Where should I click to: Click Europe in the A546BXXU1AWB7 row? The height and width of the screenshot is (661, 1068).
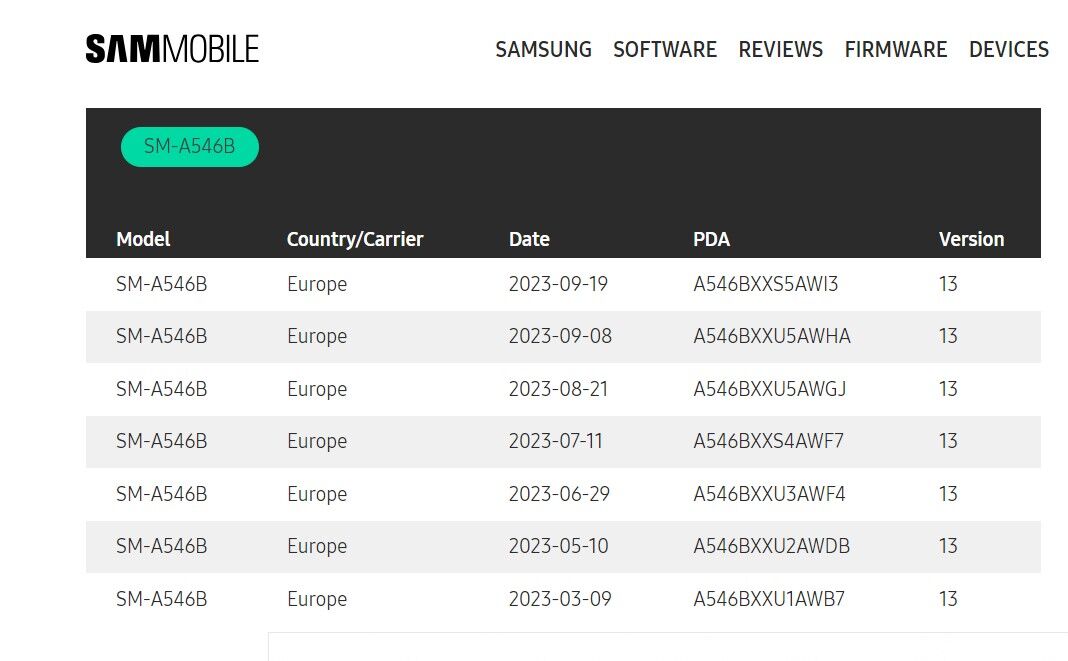click(x=317, y=600)
